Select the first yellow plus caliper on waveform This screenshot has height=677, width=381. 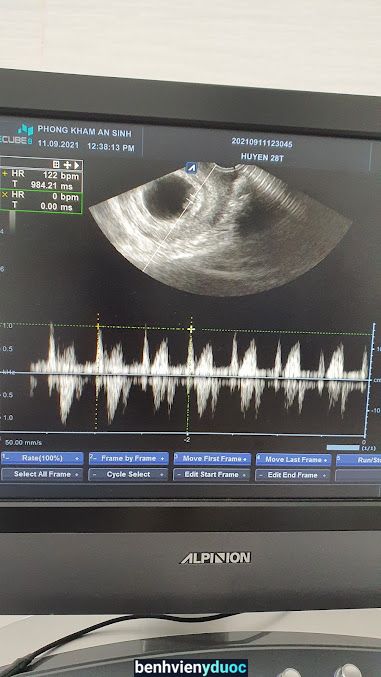pyautogui.click(x=98, y=327)
